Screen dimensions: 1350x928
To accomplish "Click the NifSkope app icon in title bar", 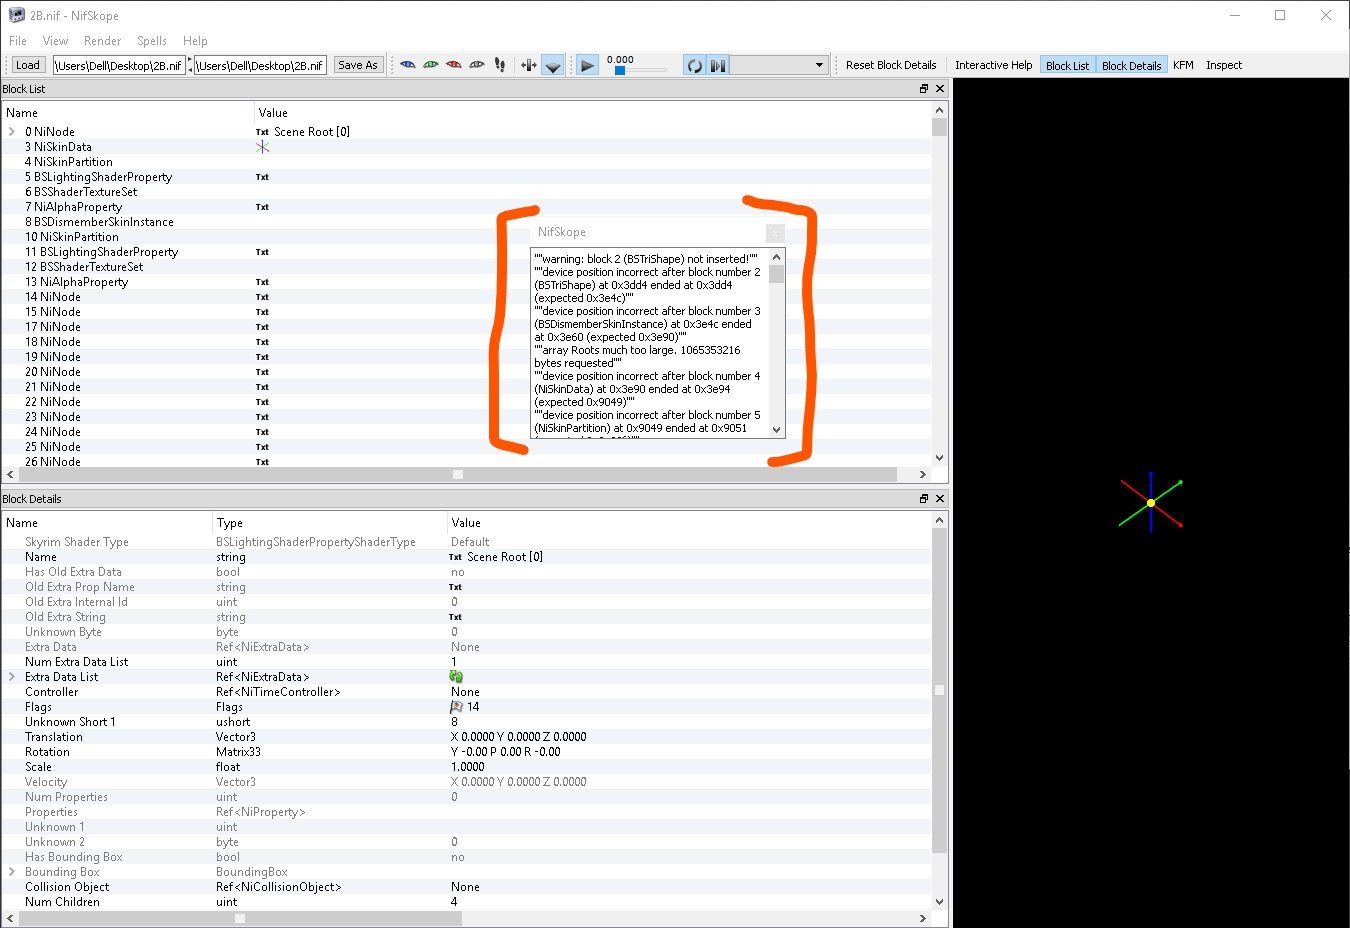I will click(16, 15).
